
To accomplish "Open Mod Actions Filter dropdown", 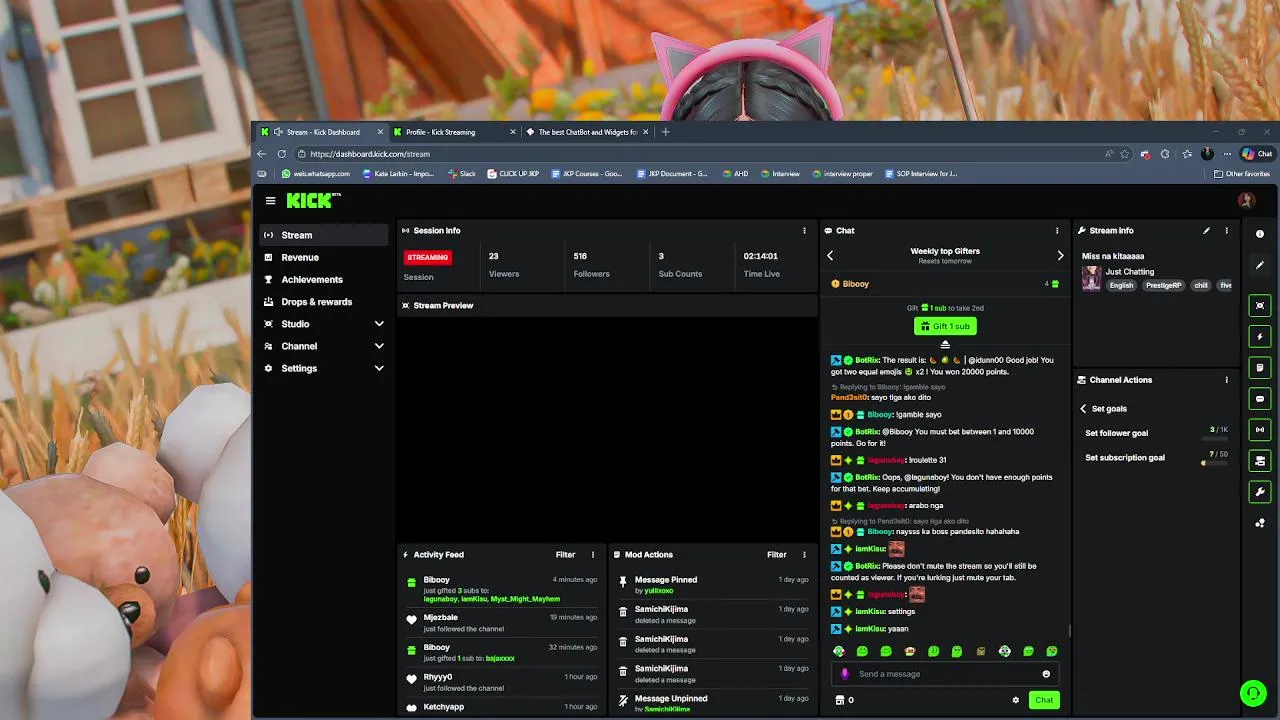I will (777, 555).
